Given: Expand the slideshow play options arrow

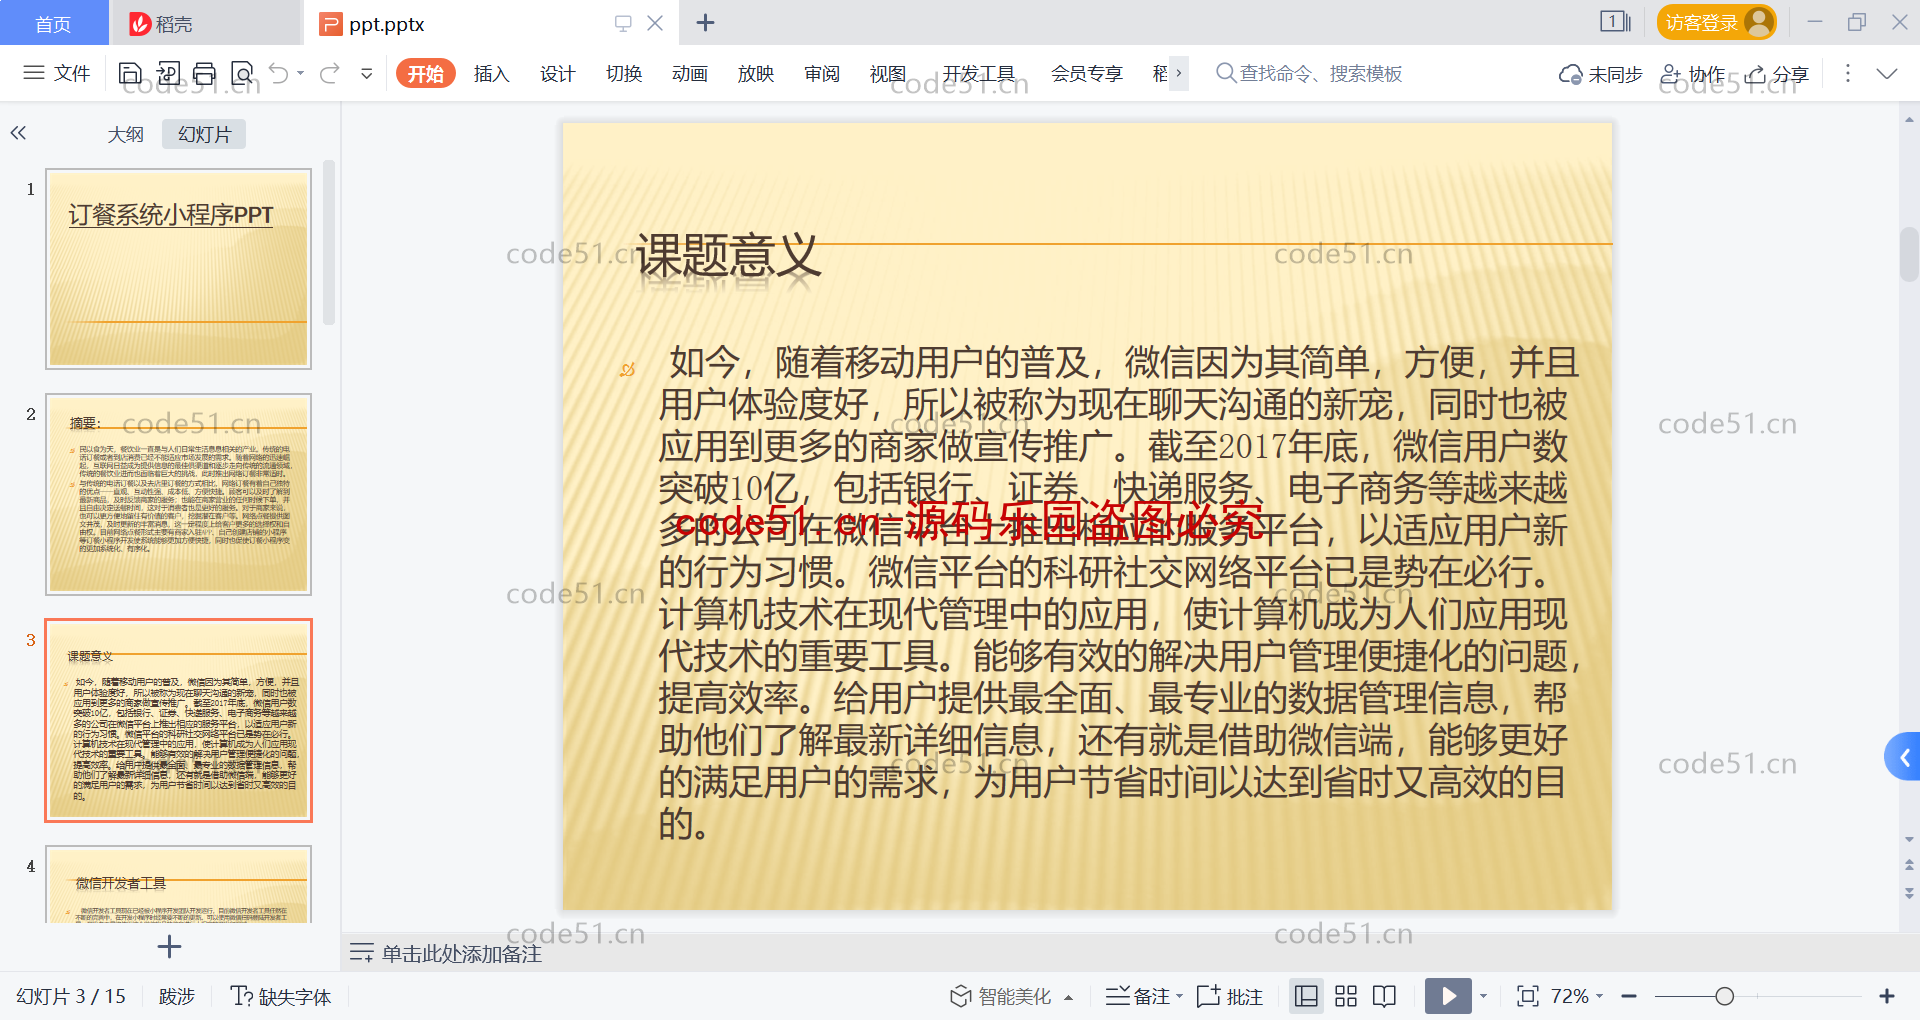Looking at the screenshot, I should click(x=1483, y=996).
